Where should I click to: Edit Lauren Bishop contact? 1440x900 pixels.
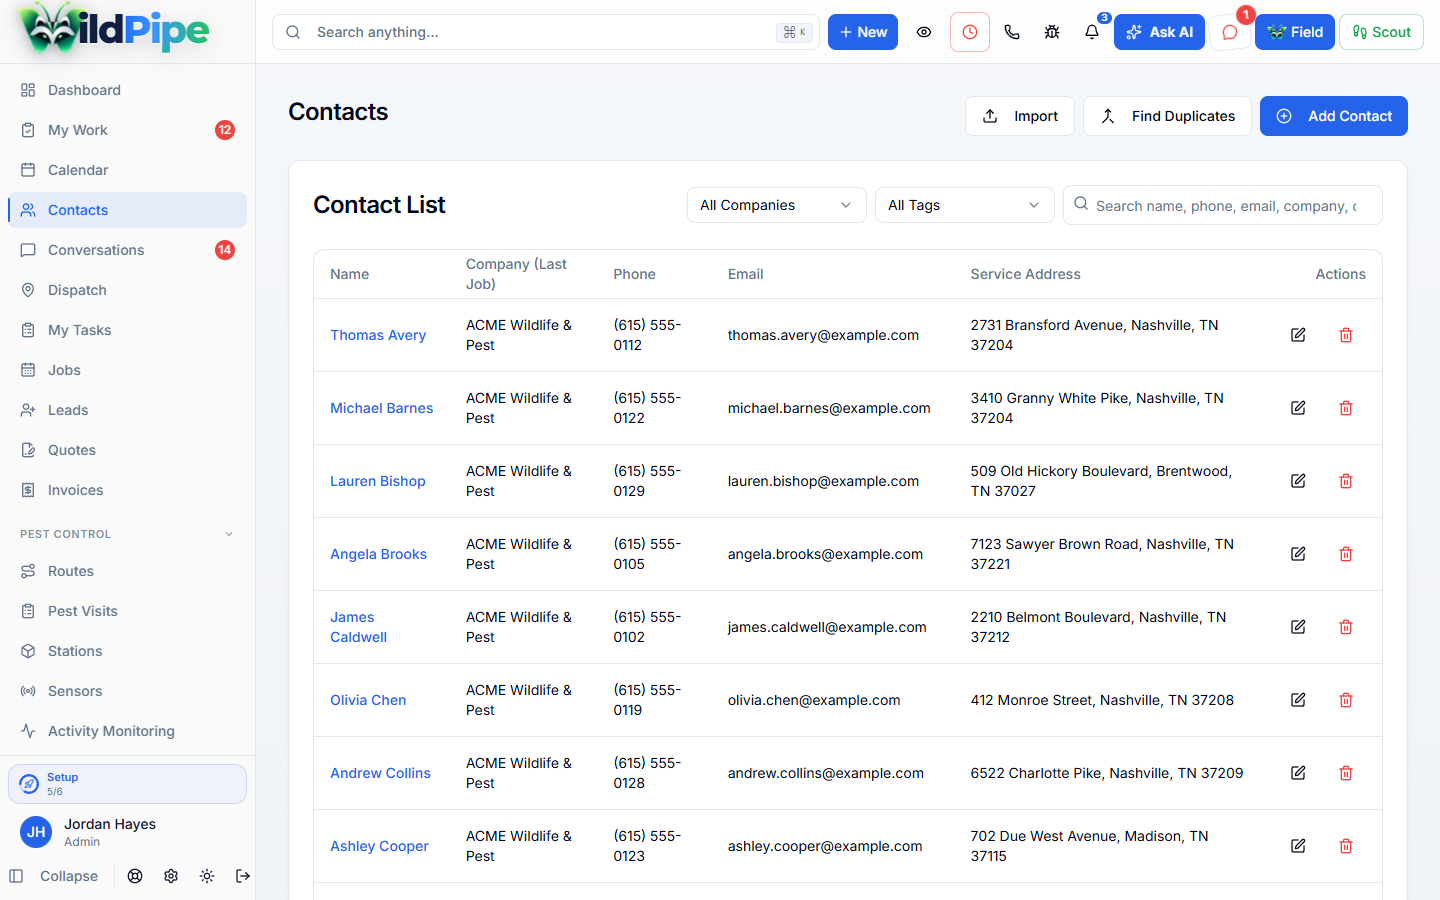point(1298,481)
